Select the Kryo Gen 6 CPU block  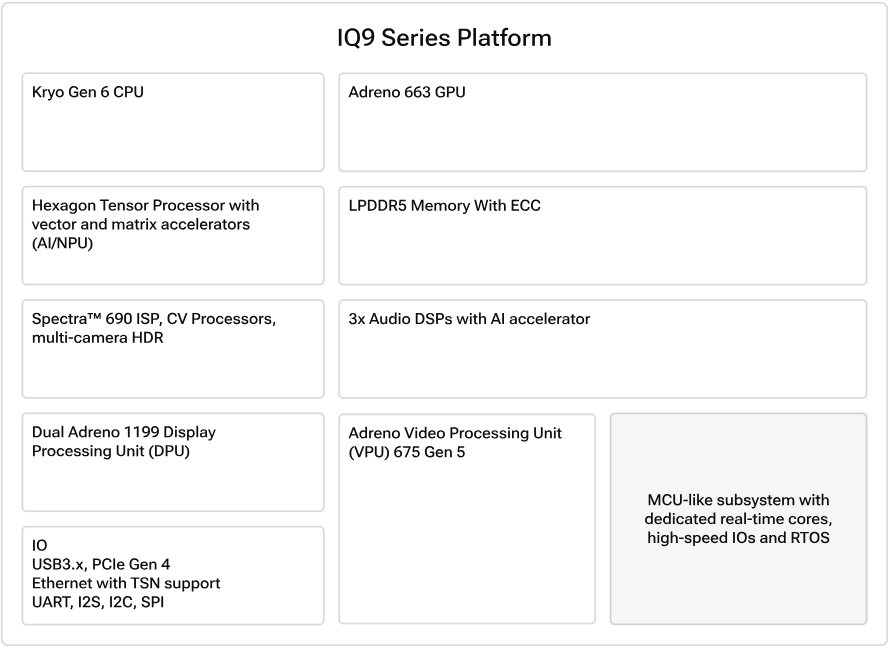[173, 122]
